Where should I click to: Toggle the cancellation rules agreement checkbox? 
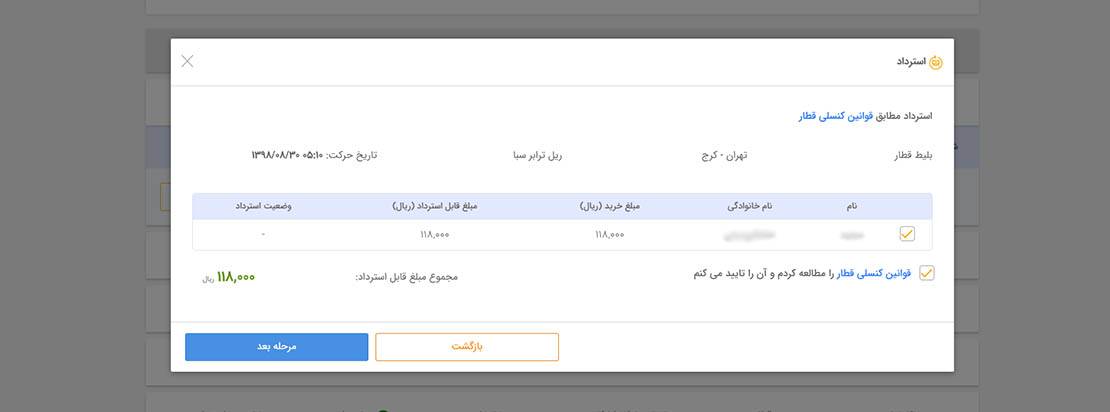coord(926,273)
